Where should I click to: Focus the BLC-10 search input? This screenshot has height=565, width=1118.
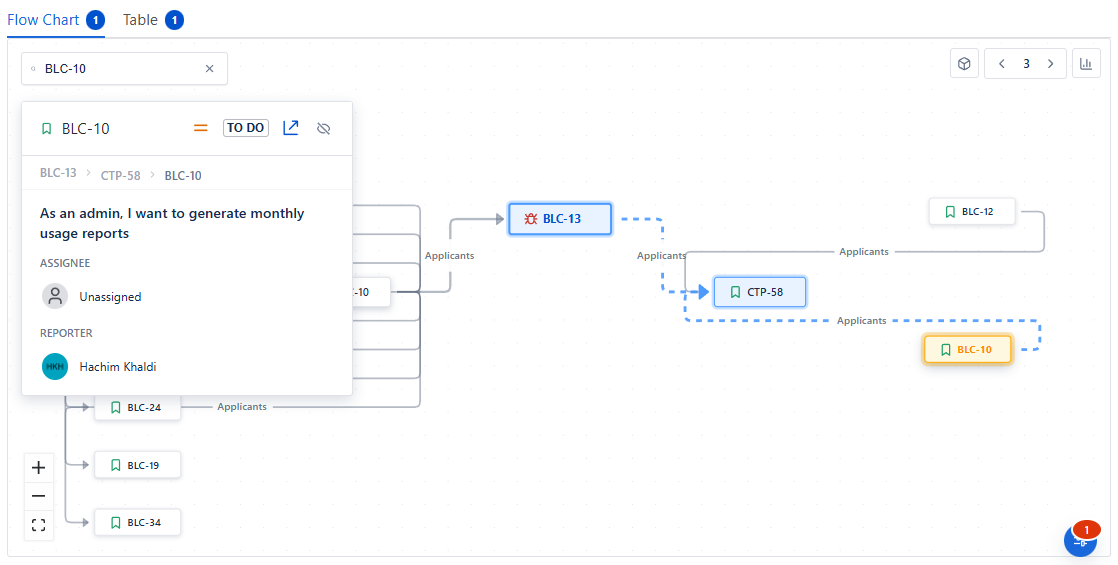[120, 69]
